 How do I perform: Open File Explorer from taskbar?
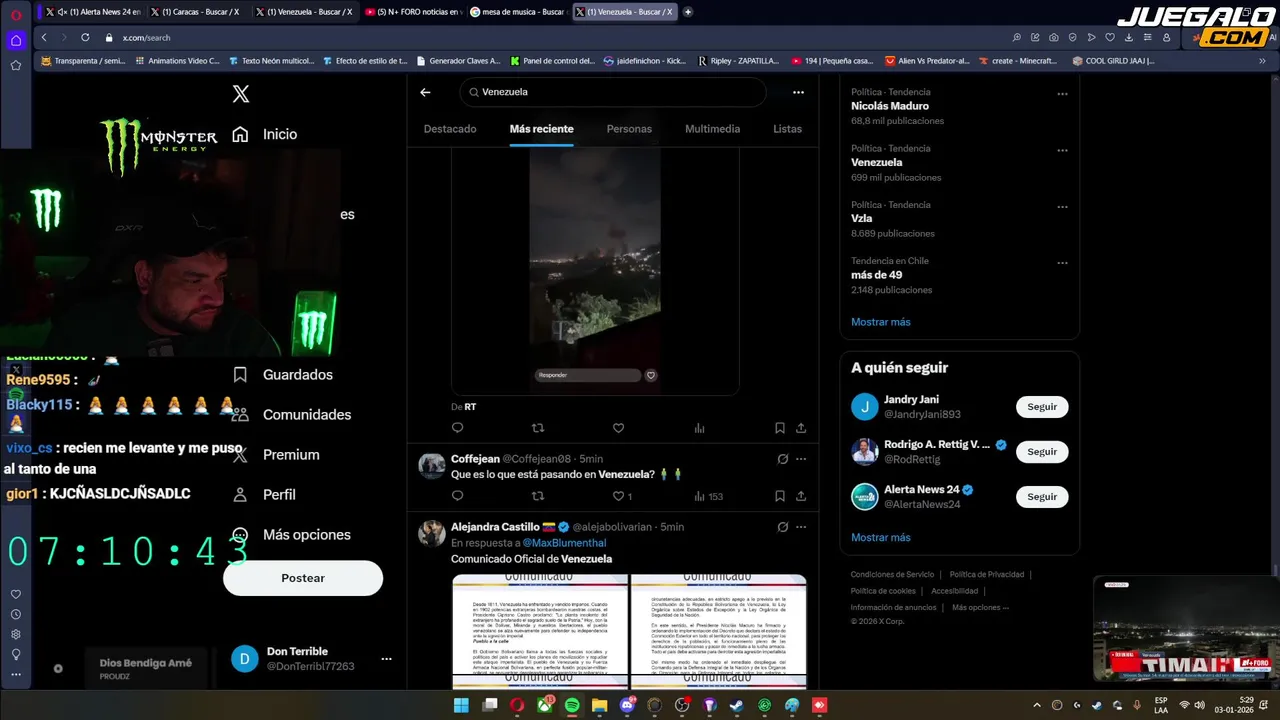click(x=599, y=705)
